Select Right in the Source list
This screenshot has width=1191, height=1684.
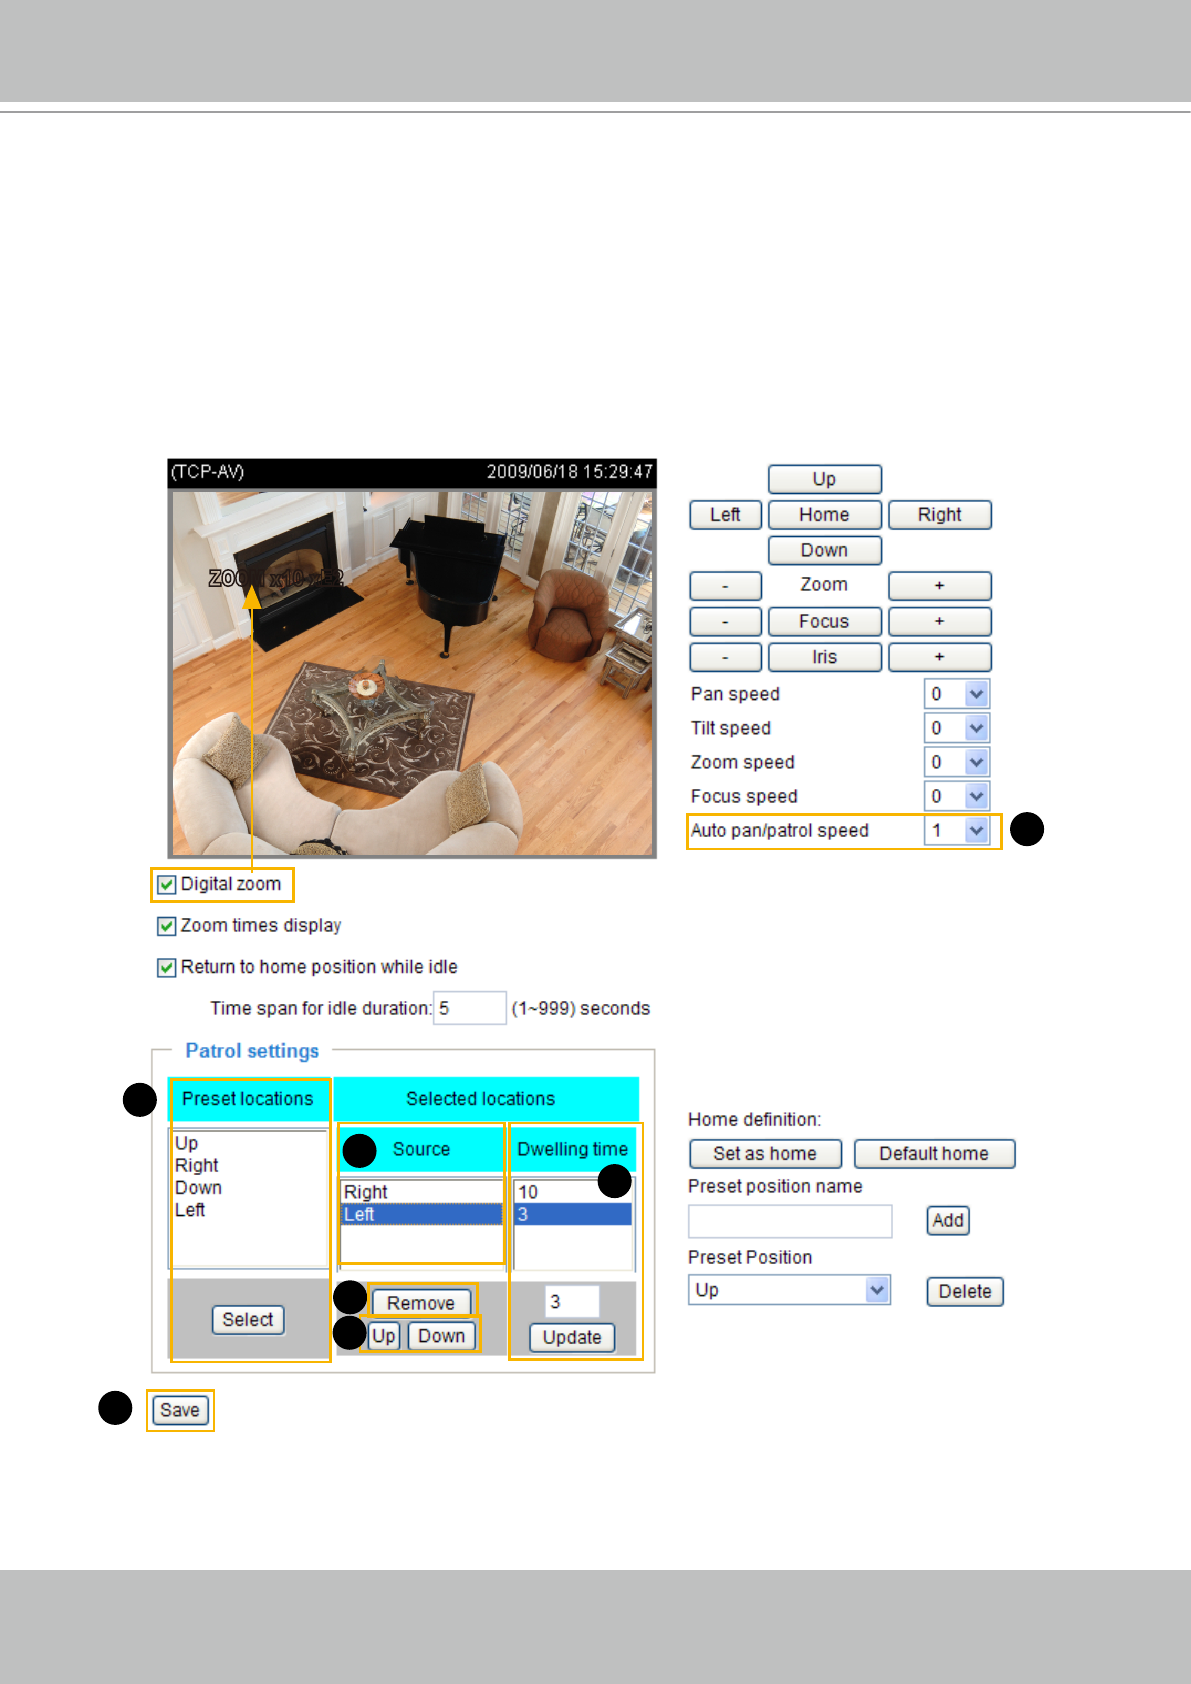[x=421, y=1192]
